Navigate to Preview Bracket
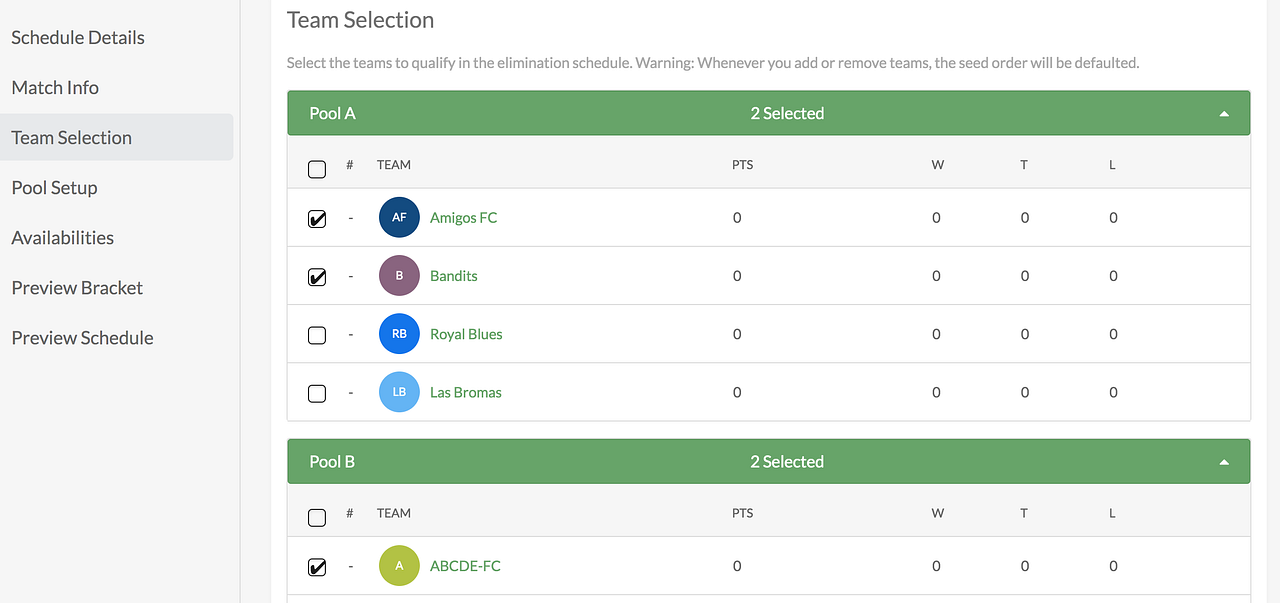This screenshot has width=1280, height=603. click(x=77, y=288)
